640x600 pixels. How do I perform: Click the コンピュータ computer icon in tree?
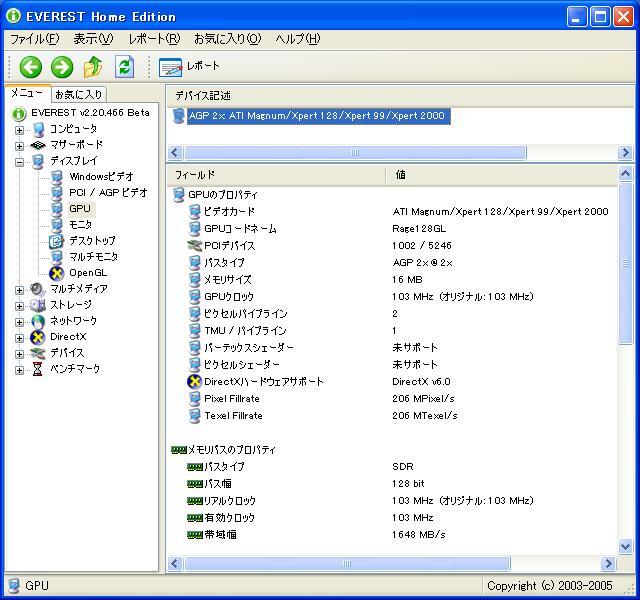coord(38,130)
